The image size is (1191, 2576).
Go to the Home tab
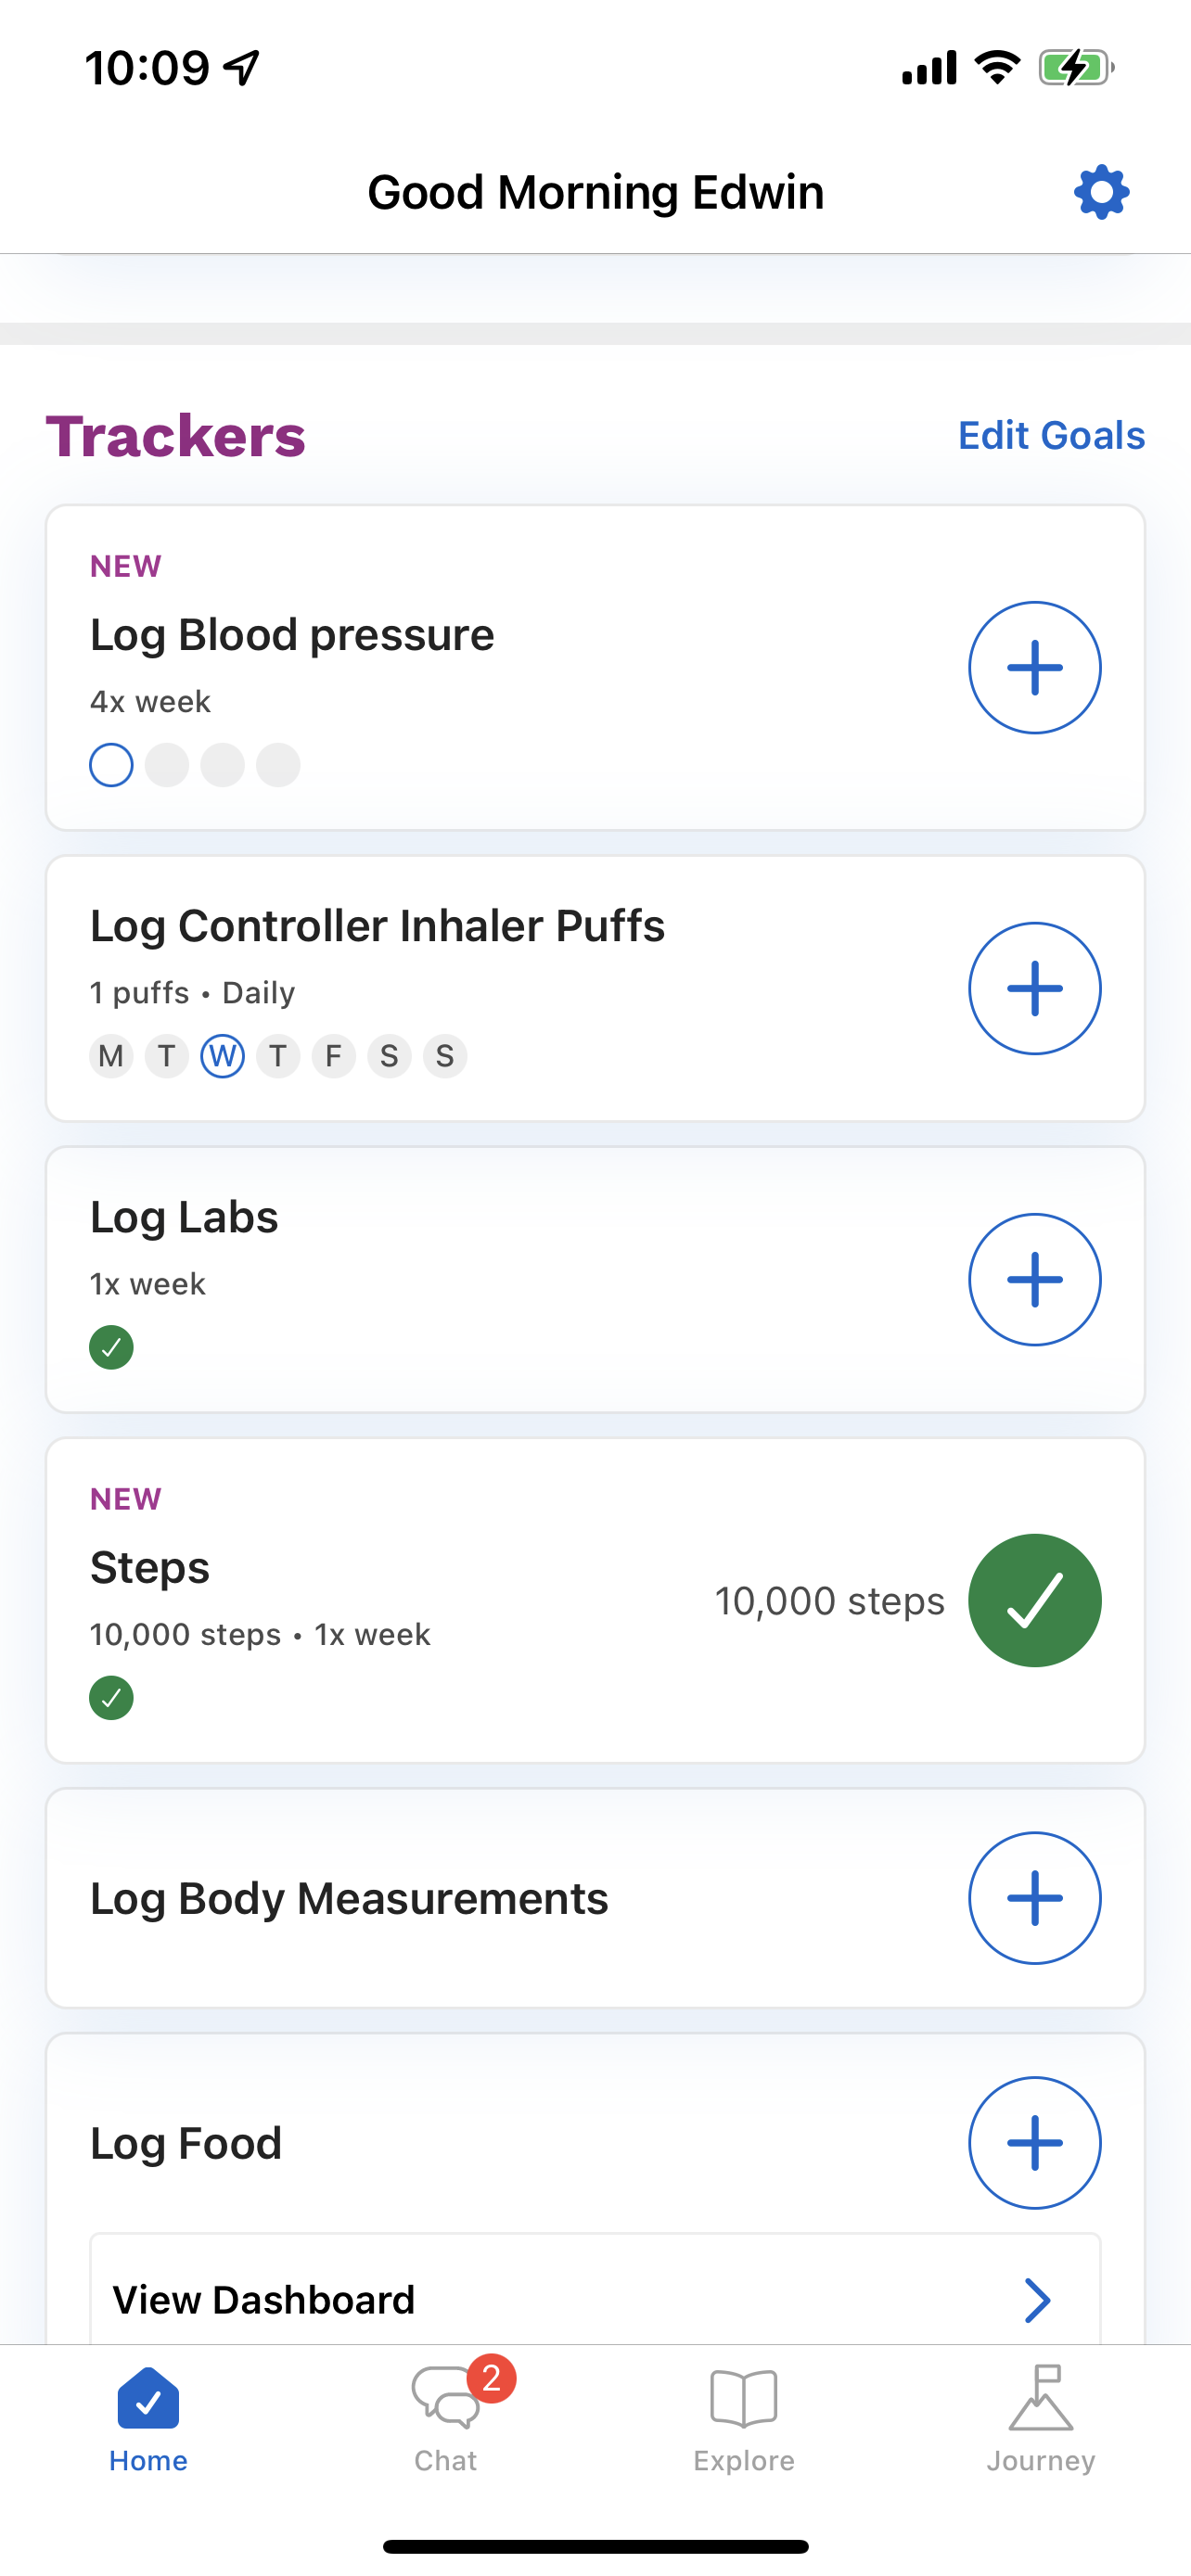(148, 2416)
